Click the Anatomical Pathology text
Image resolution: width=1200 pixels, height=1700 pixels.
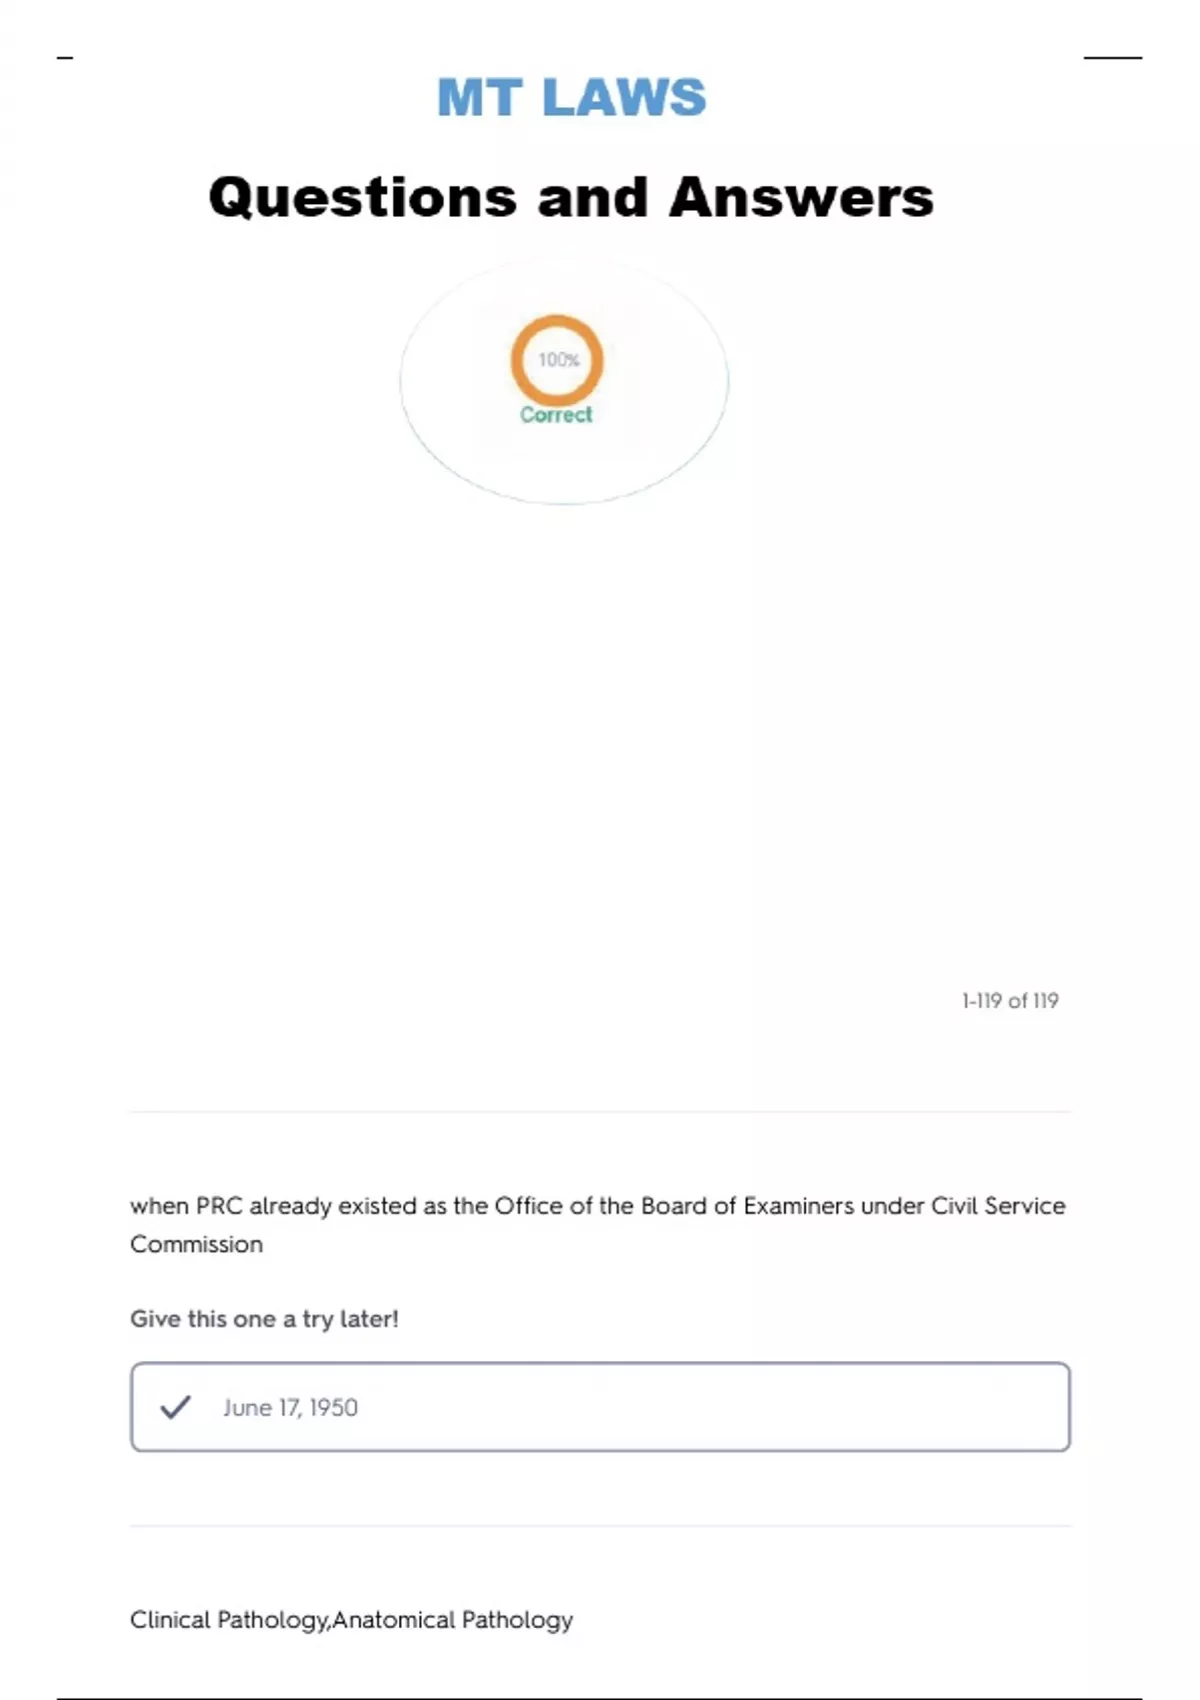(x=453, y=1620)
